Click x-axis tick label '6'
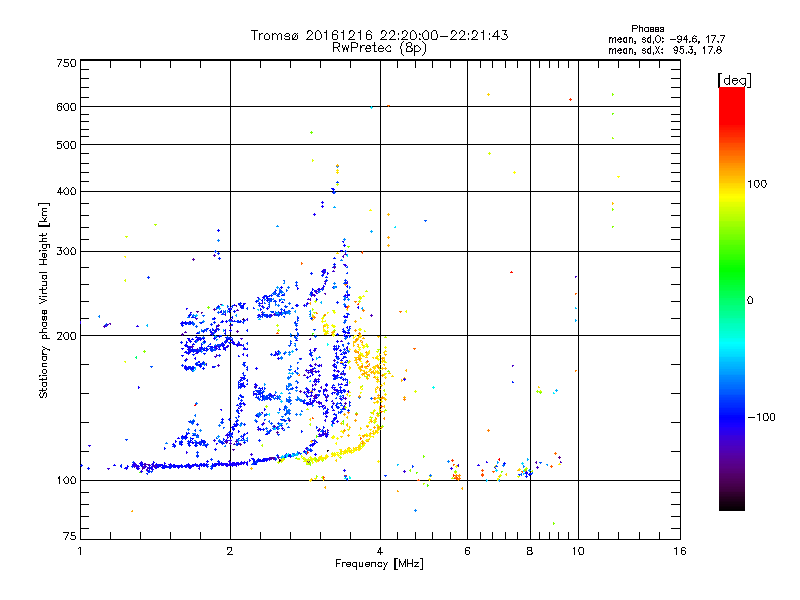Image resolution: width=800 pixels, height=600 pixels. tap(467, 551)
